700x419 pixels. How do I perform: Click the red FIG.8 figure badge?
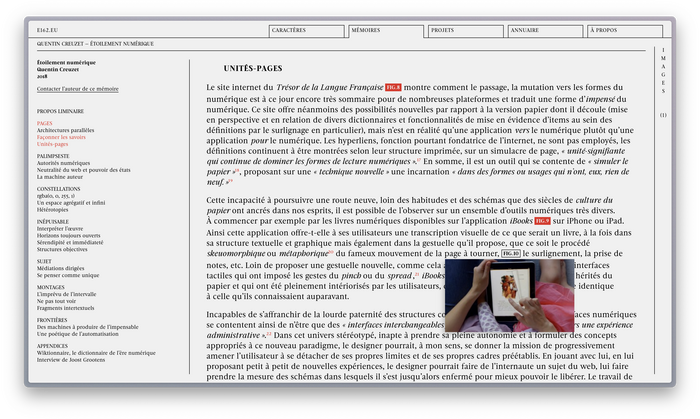393,87
